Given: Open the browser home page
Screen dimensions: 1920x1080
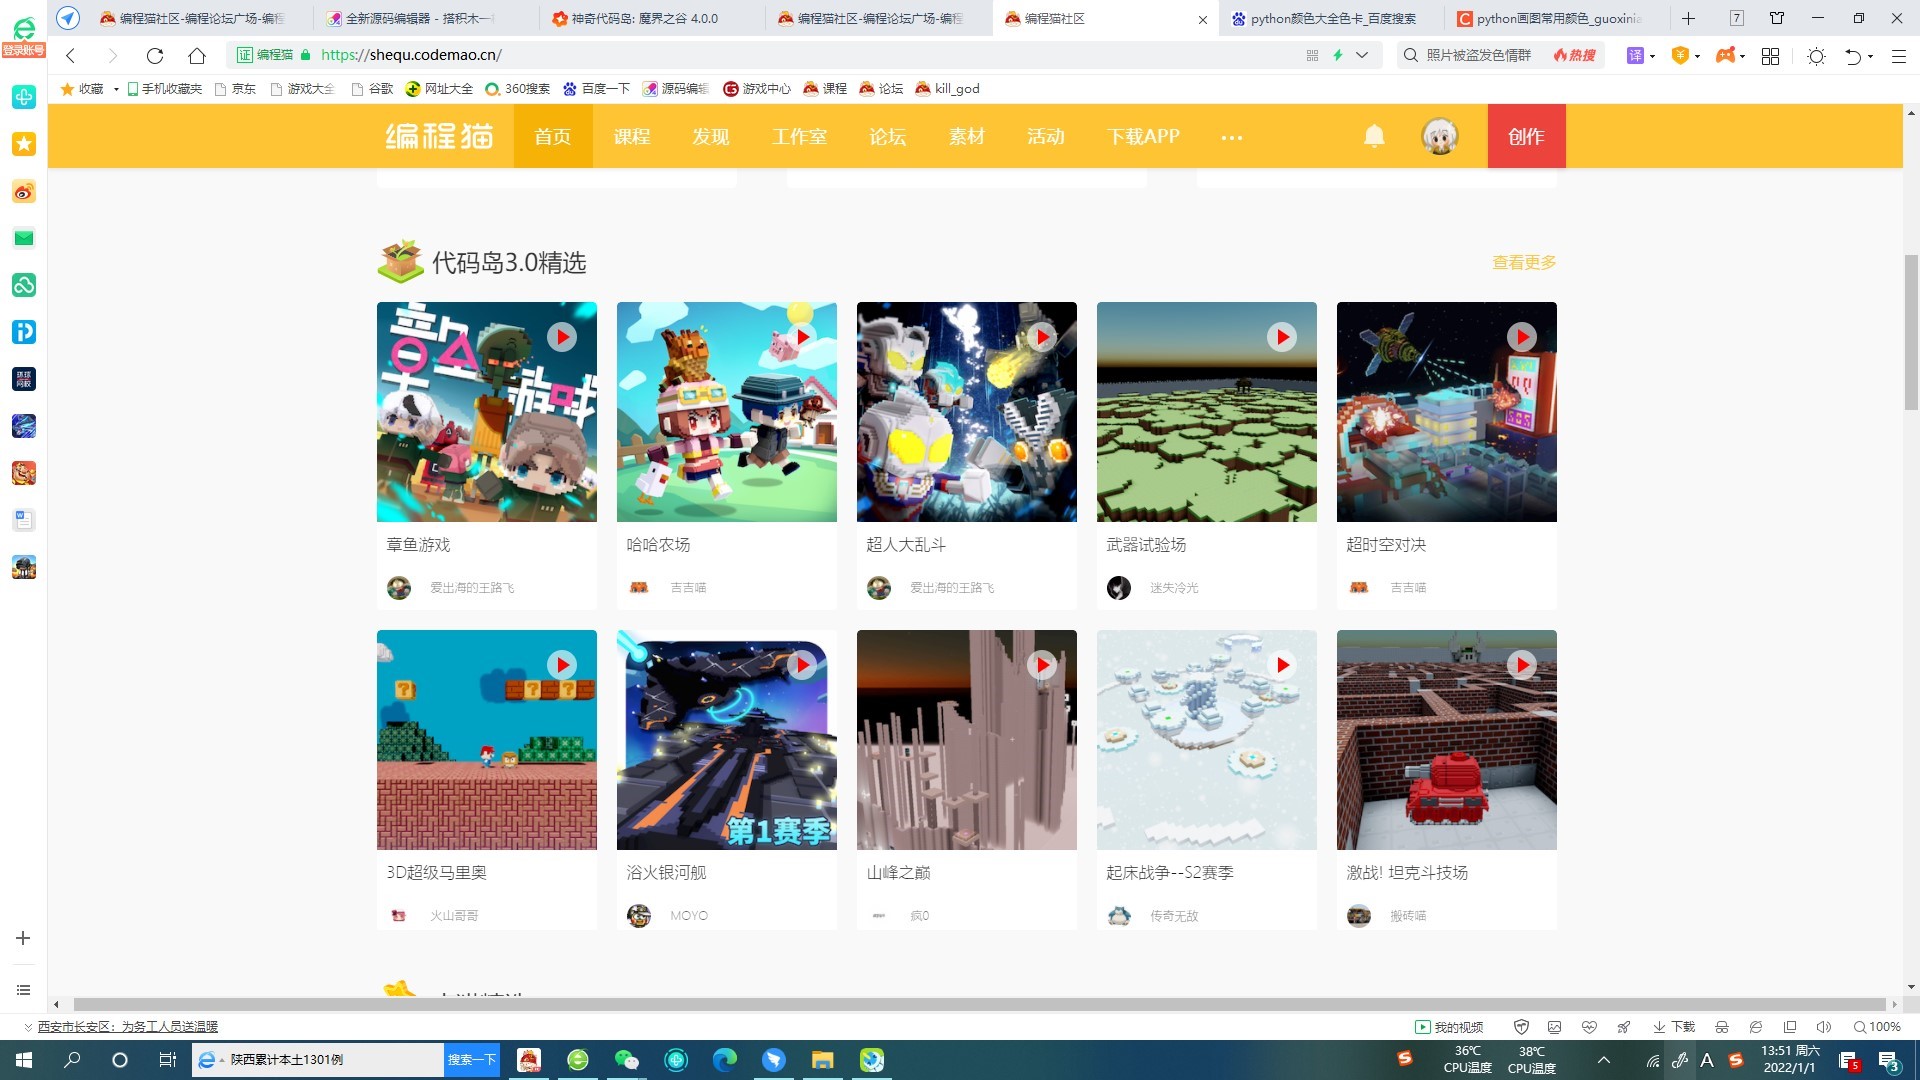Looking at the screenshot, I should point(197,56).
